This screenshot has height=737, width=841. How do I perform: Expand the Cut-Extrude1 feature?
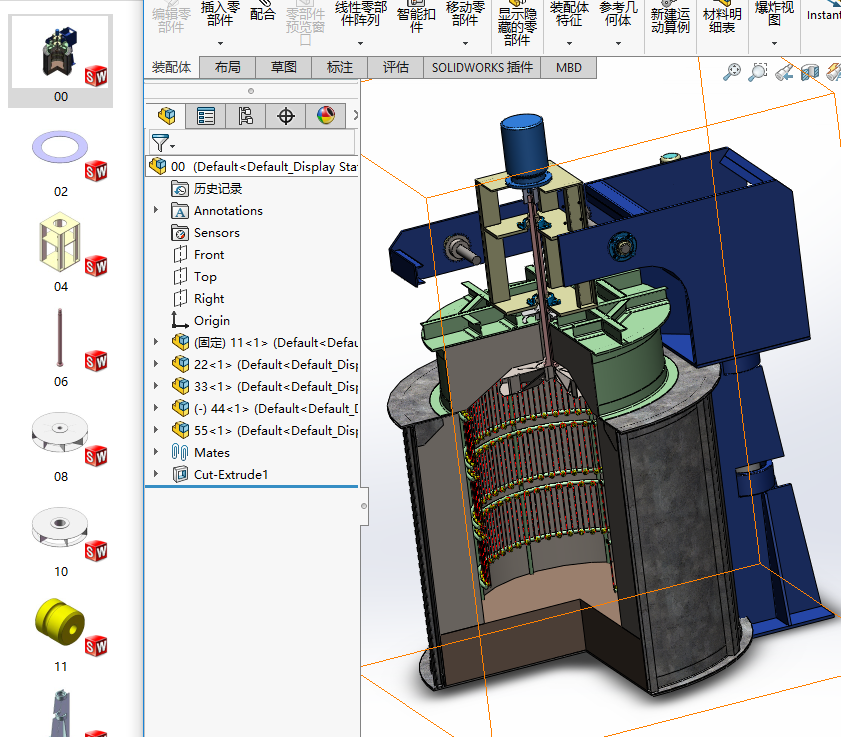(x=156, y=475)
